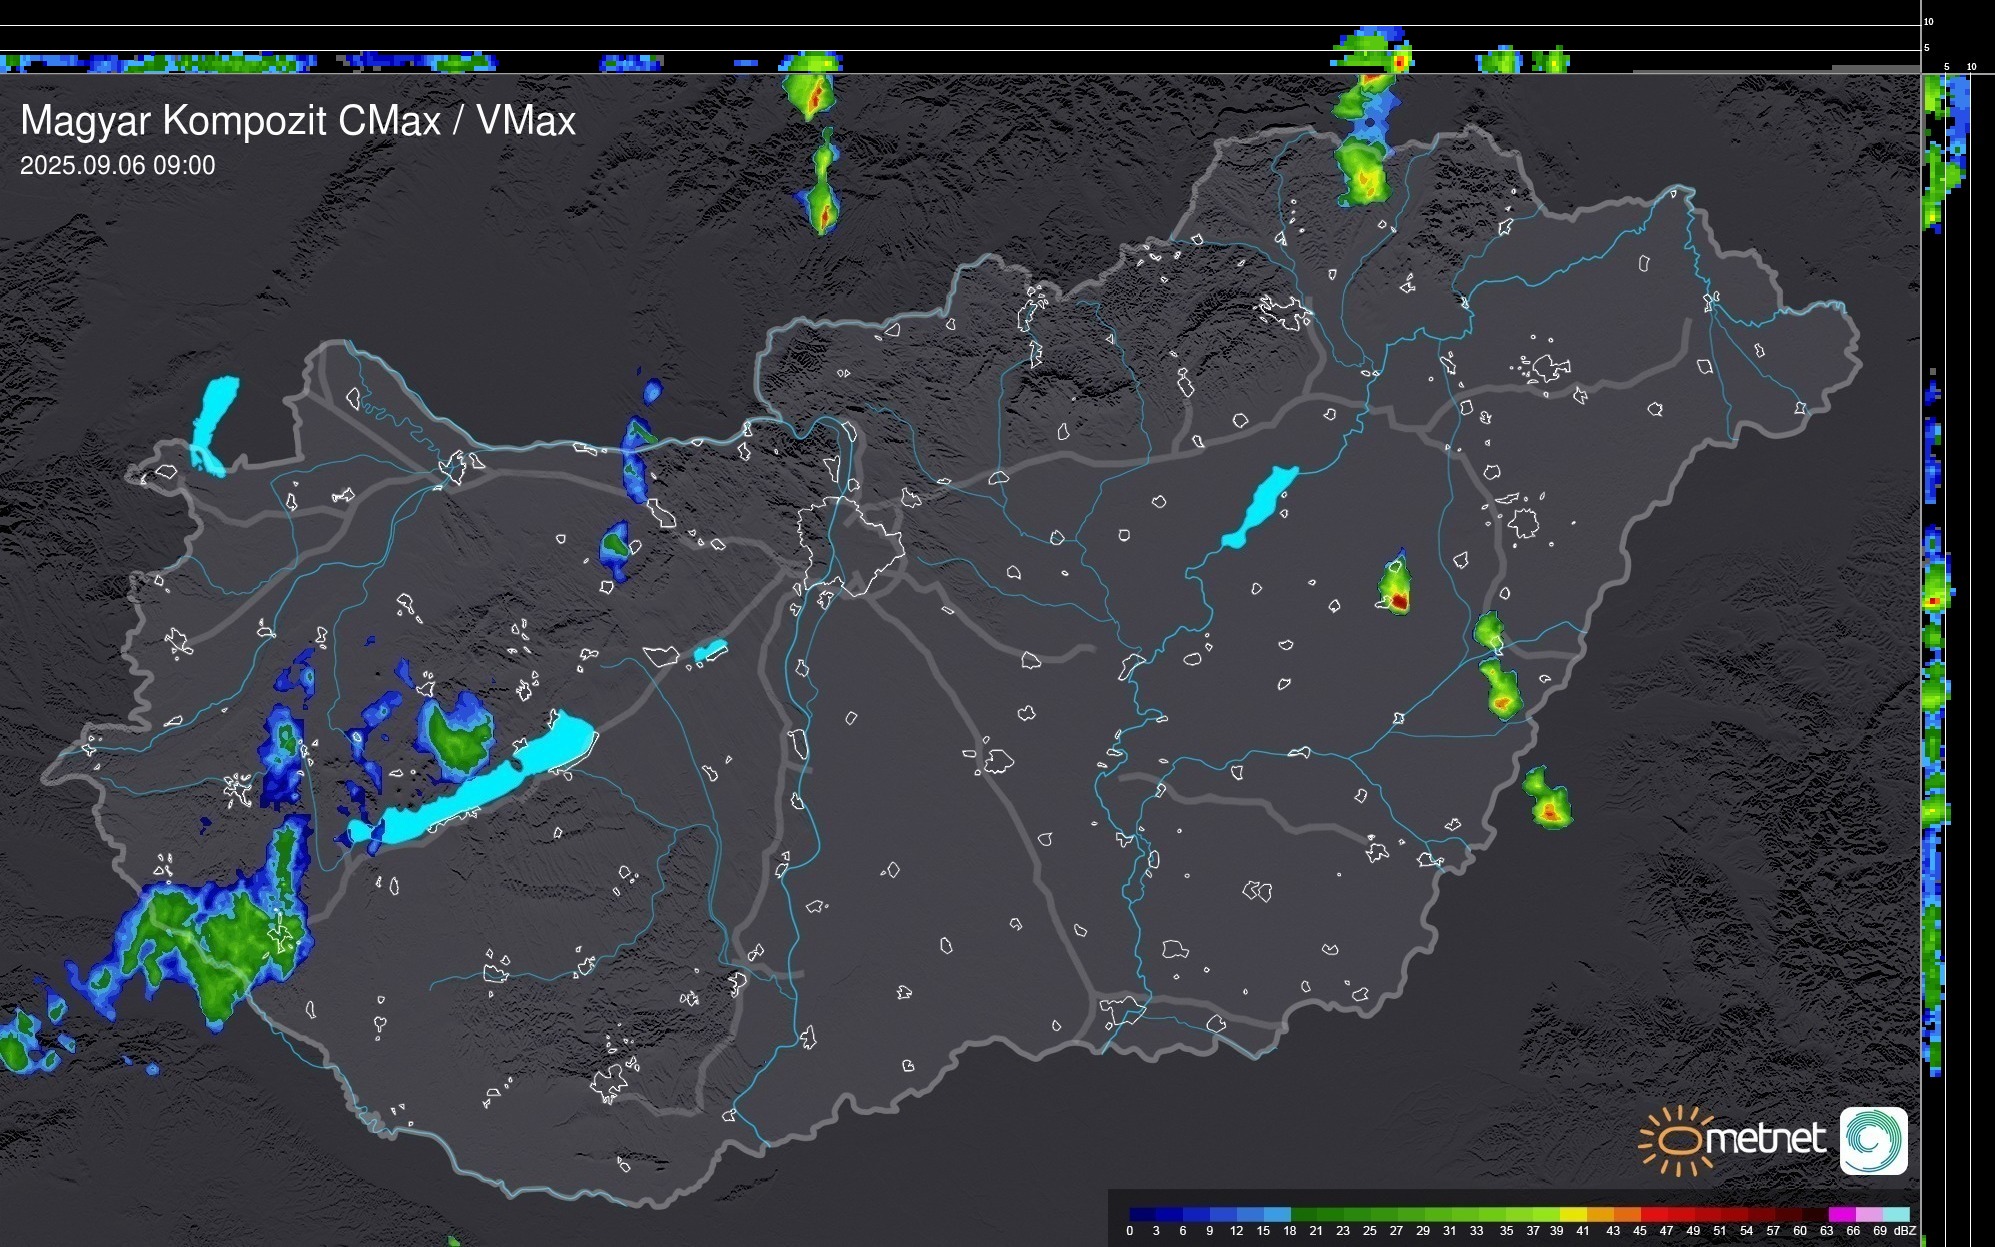Select the yellow 39 dBZ swatch

click(x=1572, y=1214)
